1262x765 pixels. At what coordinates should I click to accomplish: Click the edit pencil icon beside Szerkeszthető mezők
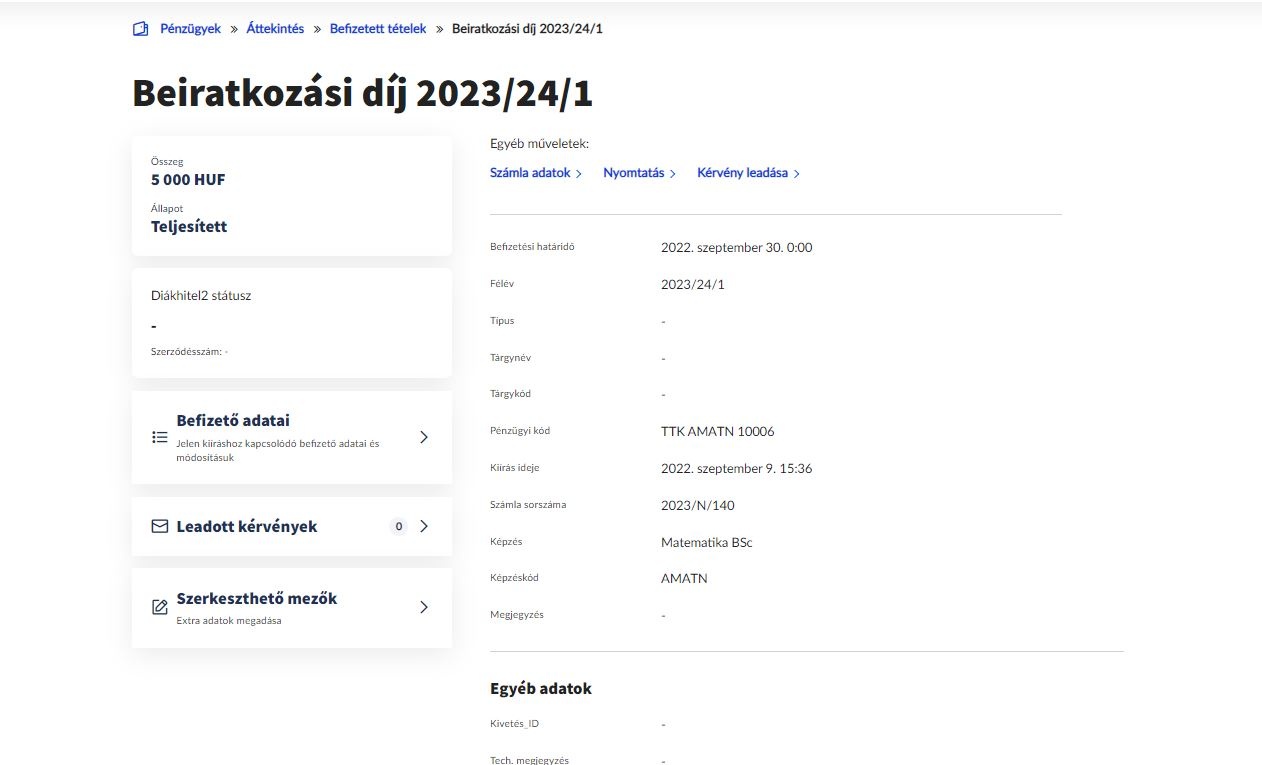pyautogui.click(x=159, y=607)
